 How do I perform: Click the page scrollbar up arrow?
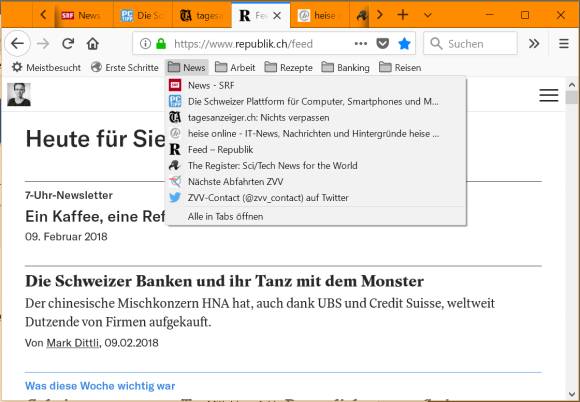[572, 85]
